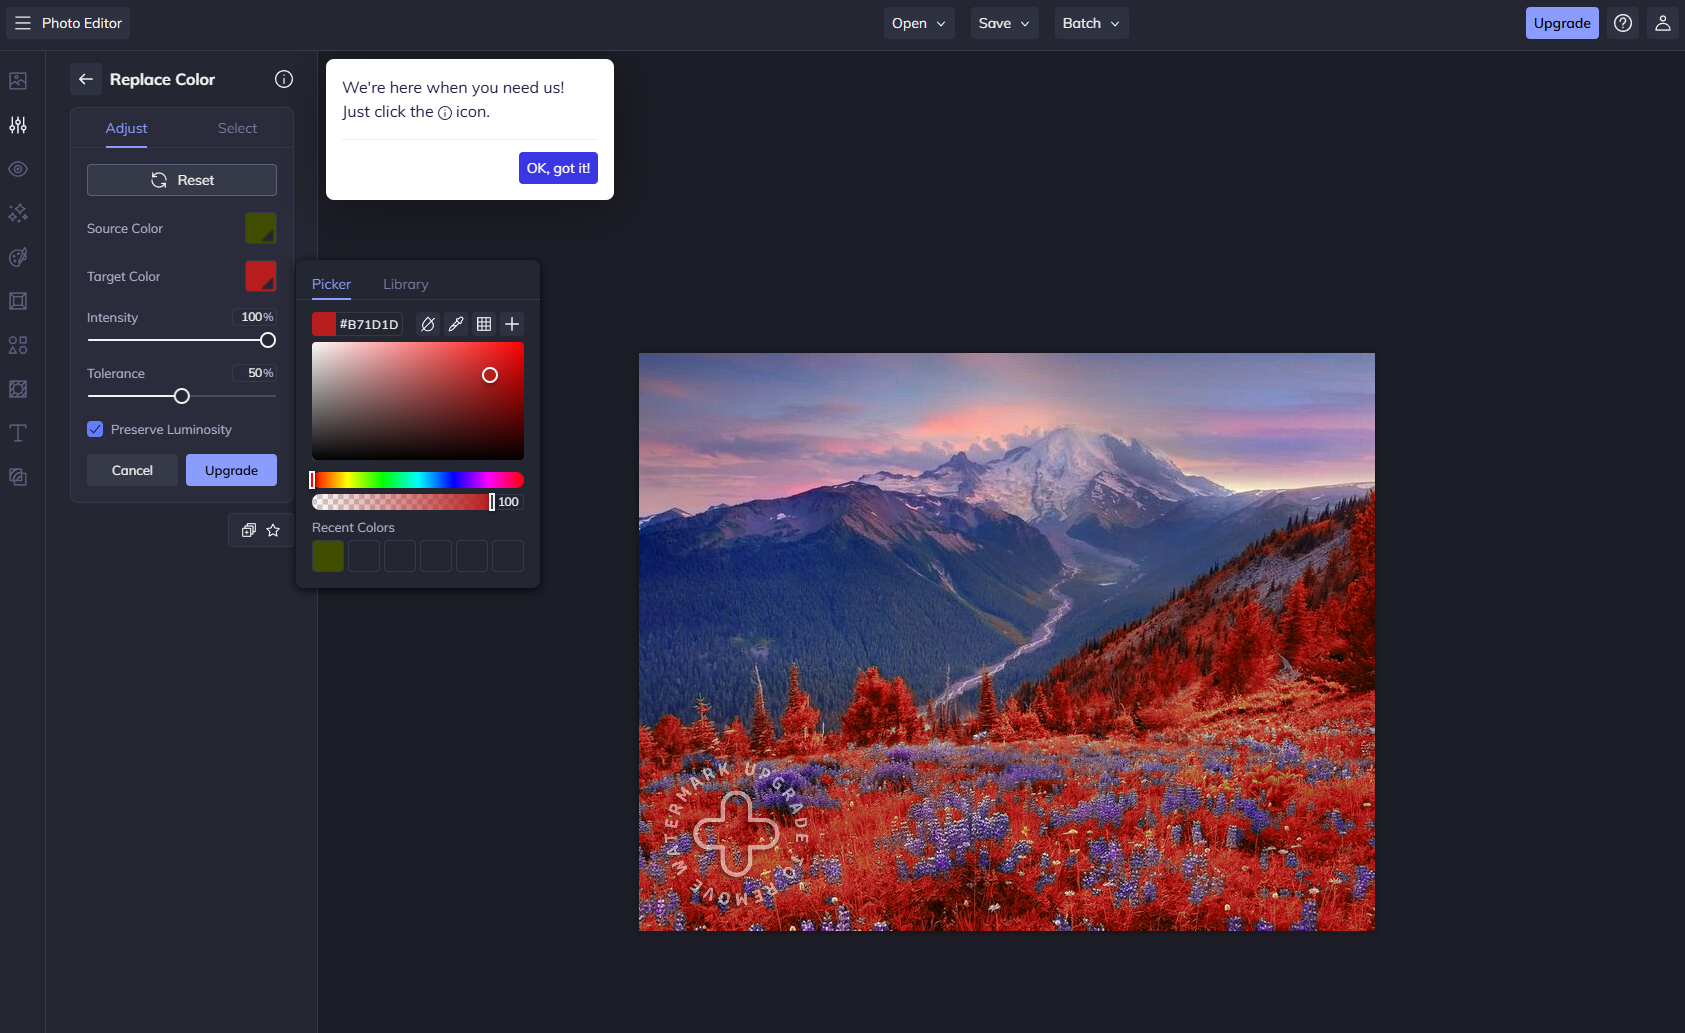Image resolution: width=1685 pixels, height=1033 pixels.
Task: Switch to the Adjust tab
Action: [126, 128]
